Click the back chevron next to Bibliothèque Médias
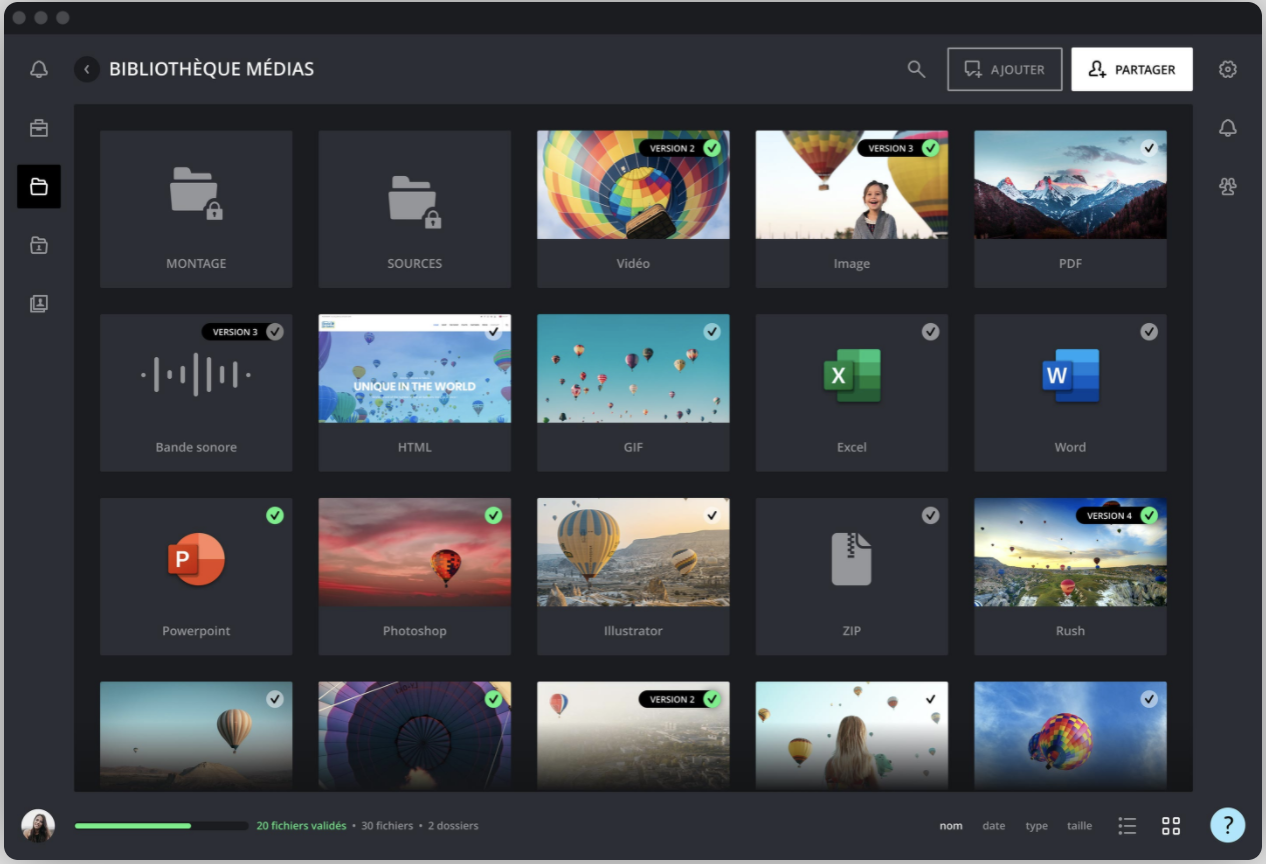1266x864 pixels. click(x=86, y=69)
